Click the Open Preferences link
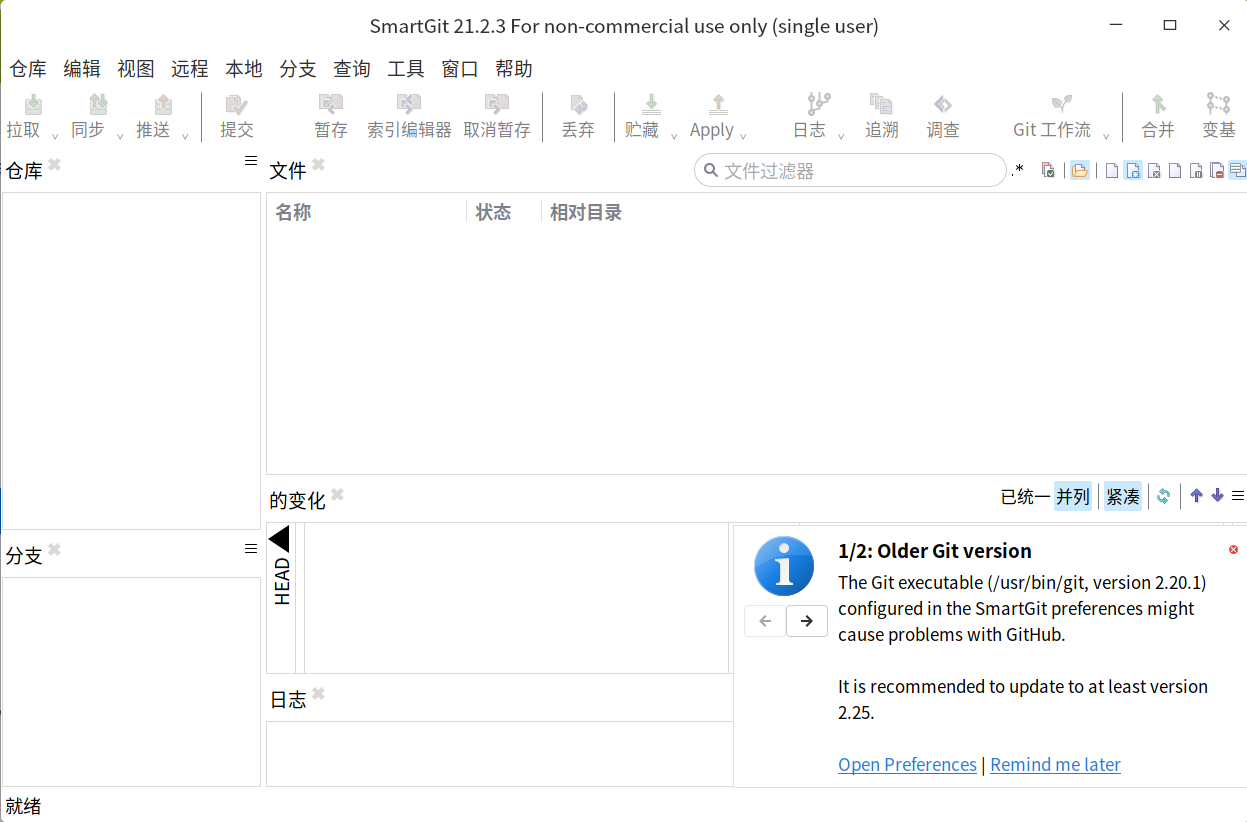The height and width of the screenshot is (822, 1247). point(907,765)
